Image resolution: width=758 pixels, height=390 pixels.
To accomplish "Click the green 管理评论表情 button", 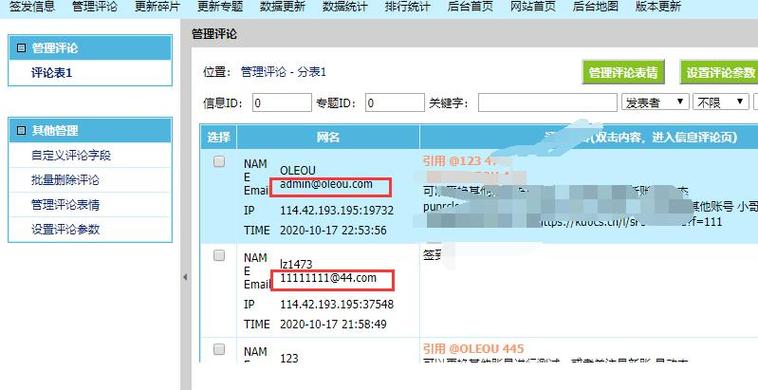I will click(x=623, y=72).
